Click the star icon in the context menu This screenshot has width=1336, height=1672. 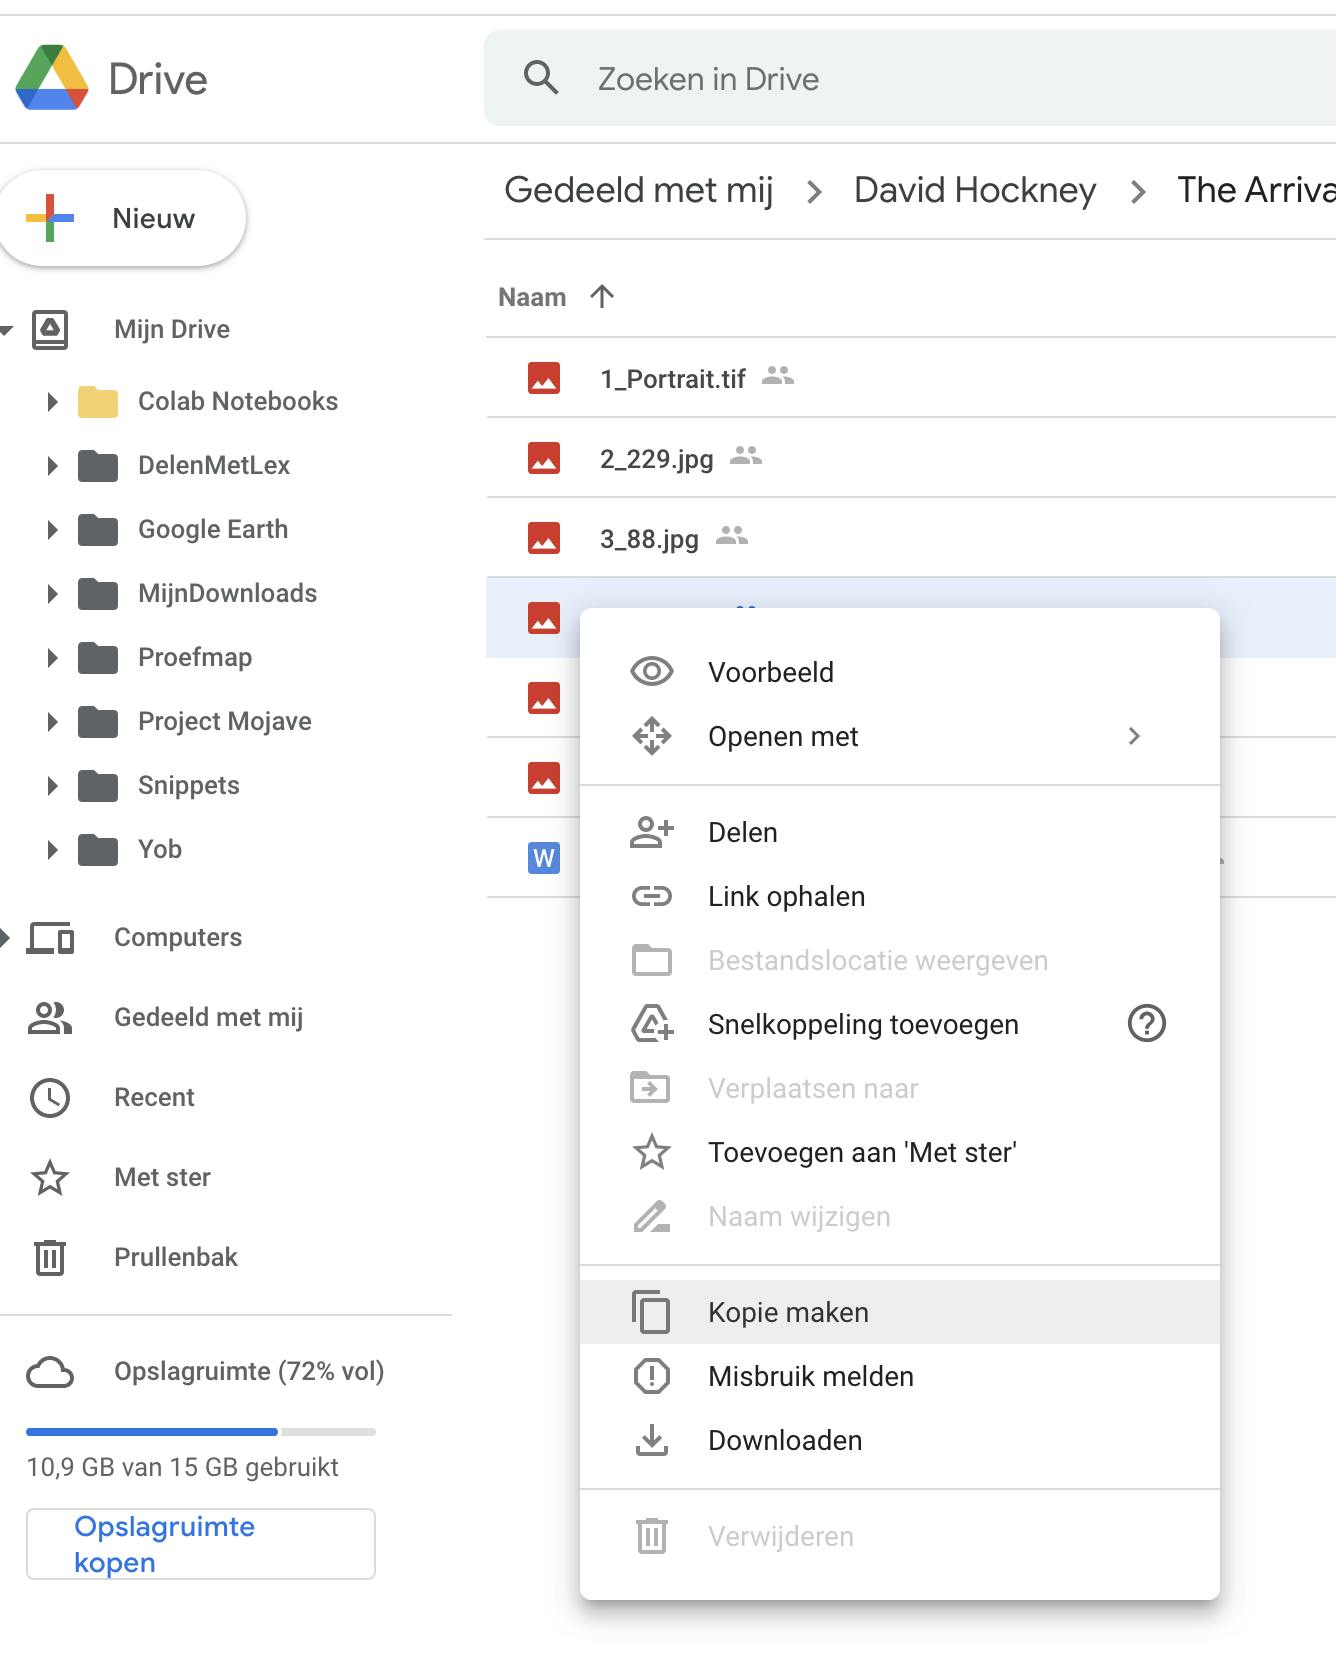click(x=652, y=1152)
